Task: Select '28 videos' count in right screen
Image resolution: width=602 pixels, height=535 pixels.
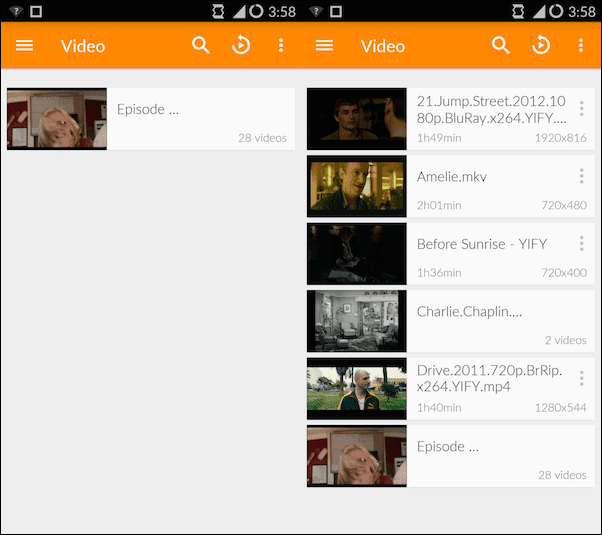Action: point(562,475)
